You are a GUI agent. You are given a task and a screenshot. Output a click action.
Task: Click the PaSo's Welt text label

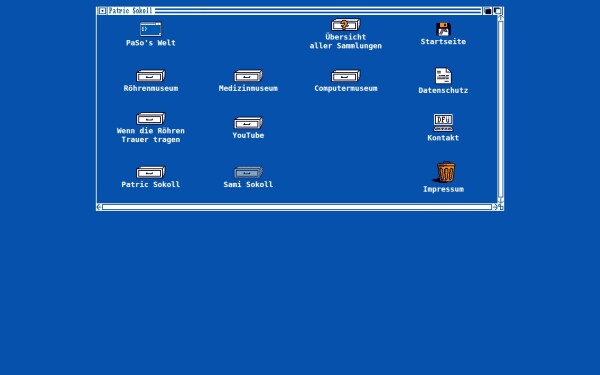[150, 43]
